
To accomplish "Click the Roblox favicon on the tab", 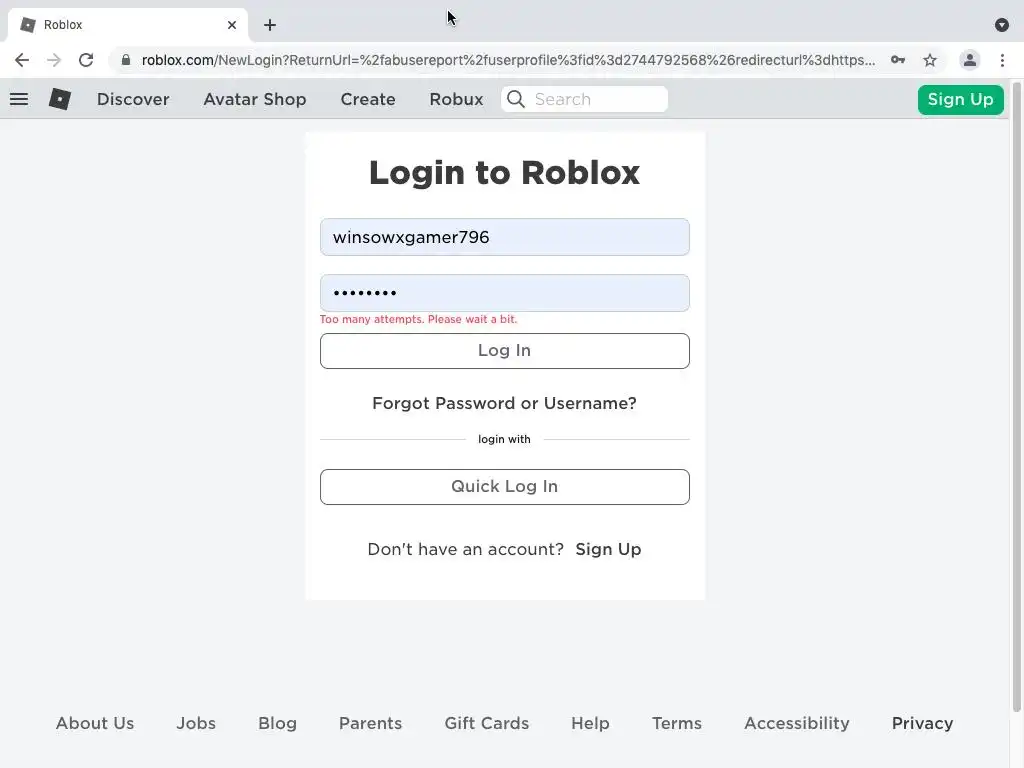I will (x=27, y=25).
